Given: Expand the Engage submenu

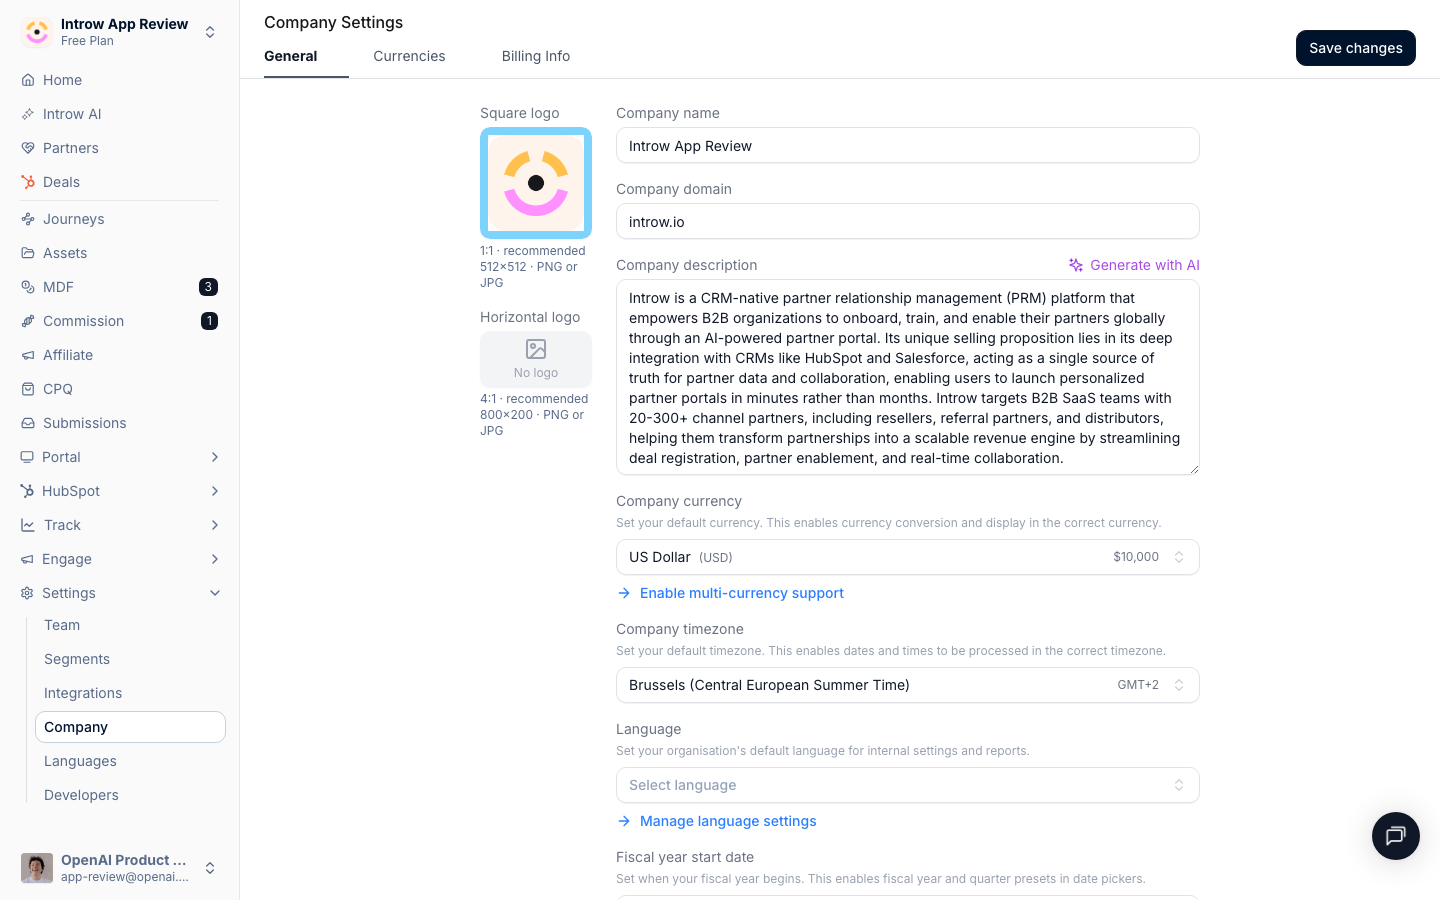Looking at the screenshot, I should click(215, 559).
